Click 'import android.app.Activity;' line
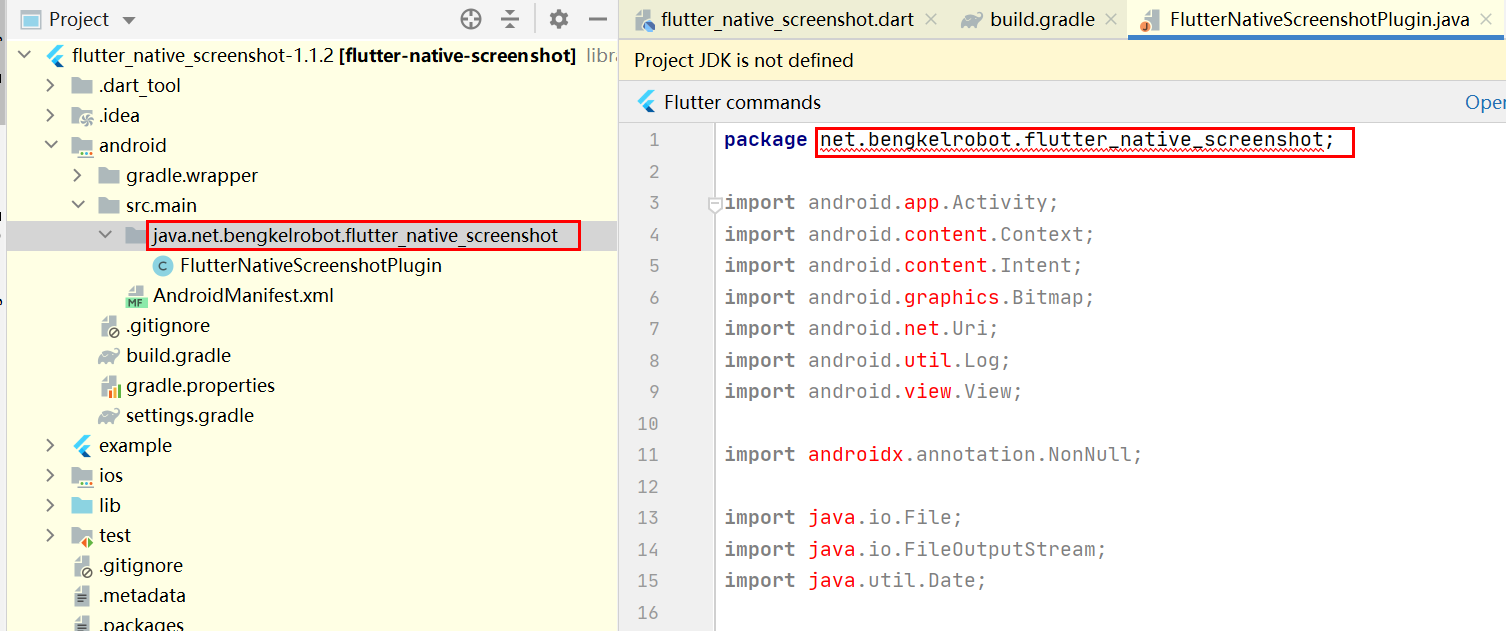The width and height of the screenshot is (1506, 631). pyautogui.click(x=891, y=203)
